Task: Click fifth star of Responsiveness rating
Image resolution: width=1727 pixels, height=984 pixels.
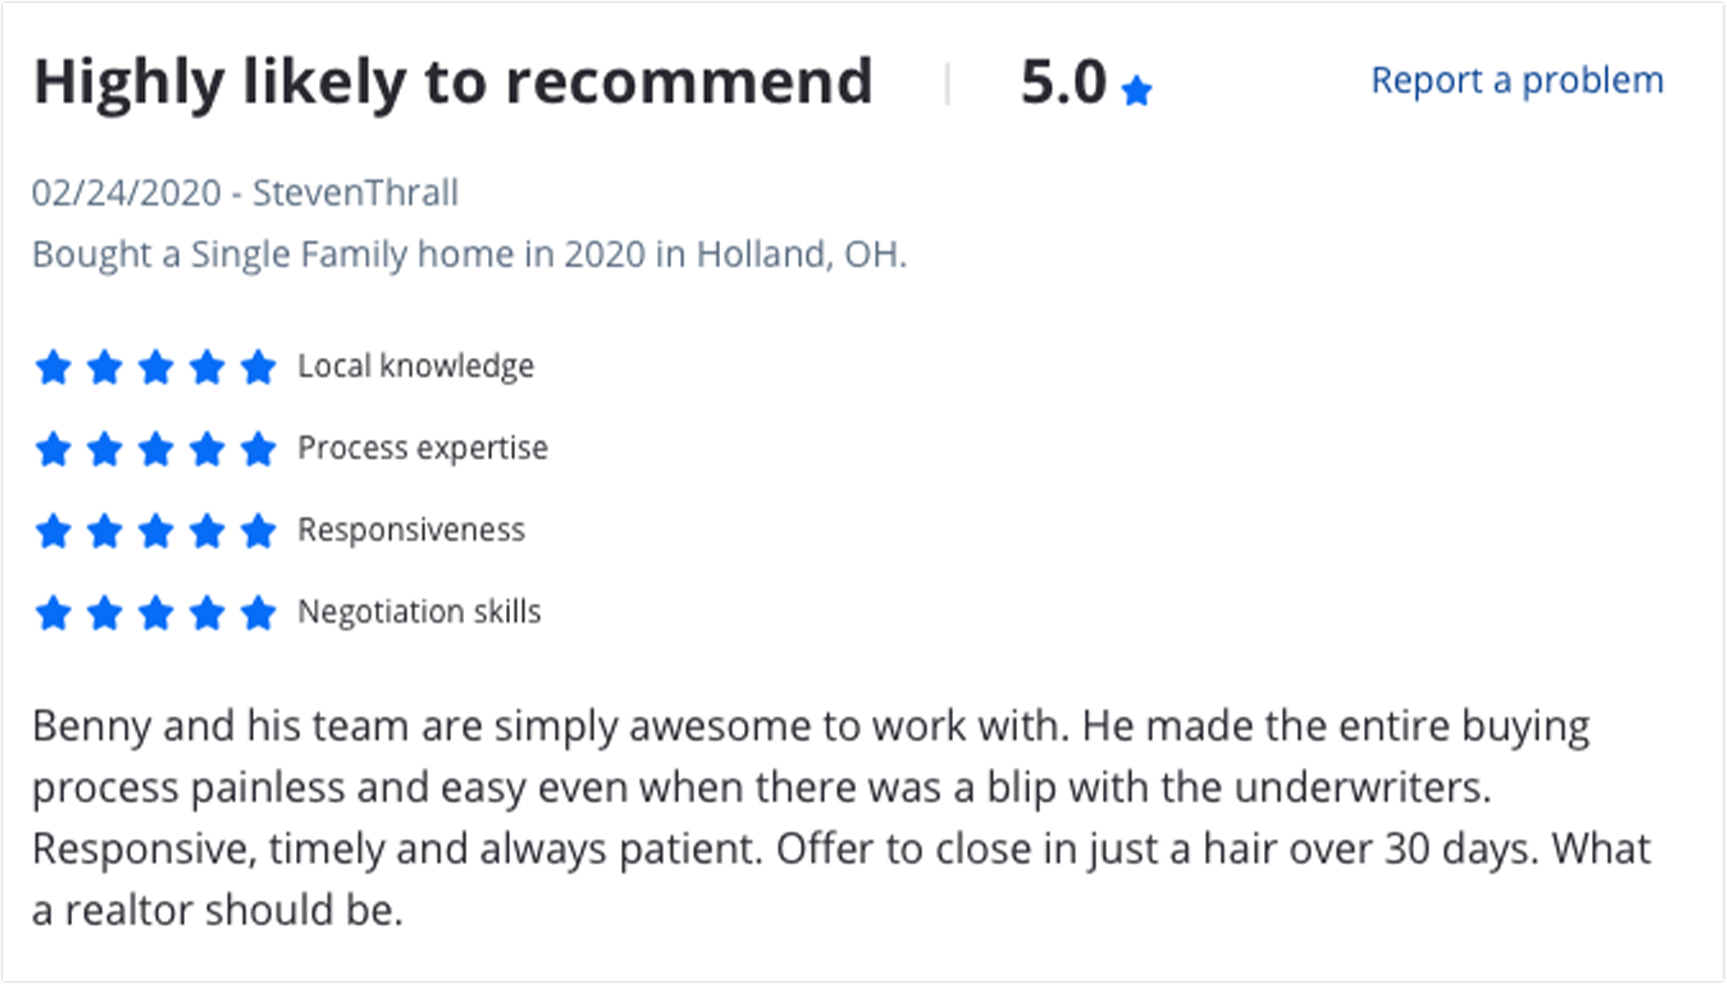Action: click(x=258, y=531)
